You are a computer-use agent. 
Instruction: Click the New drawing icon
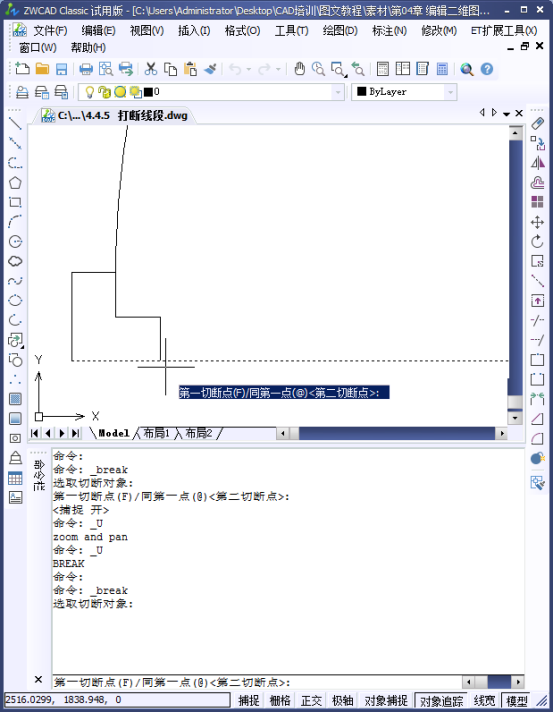(22, 69)
